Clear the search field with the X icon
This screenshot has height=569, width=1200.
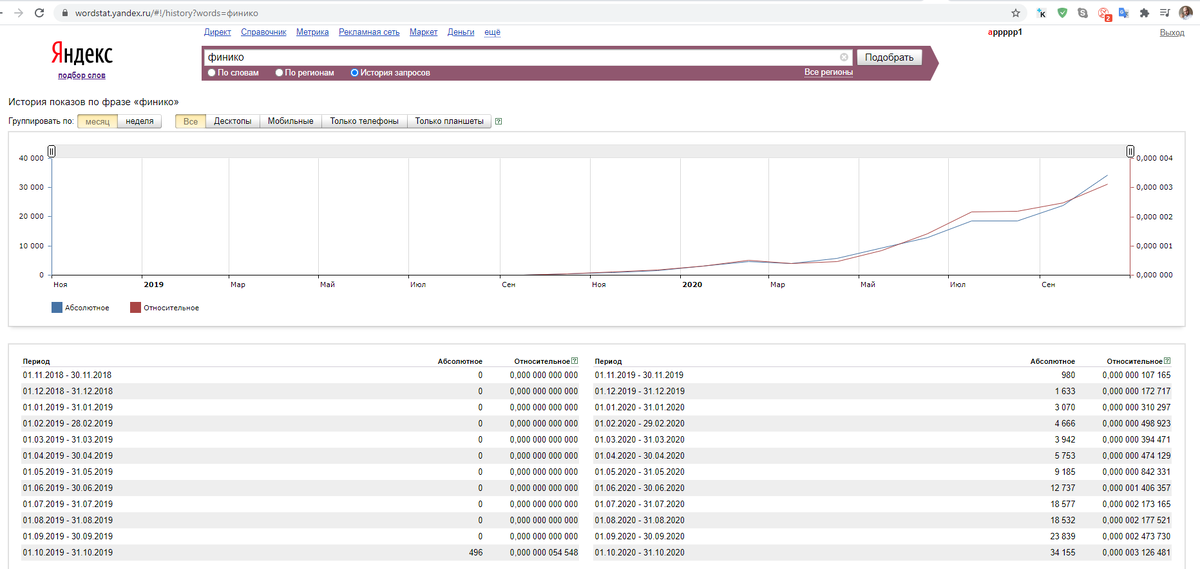coord(844,57)
